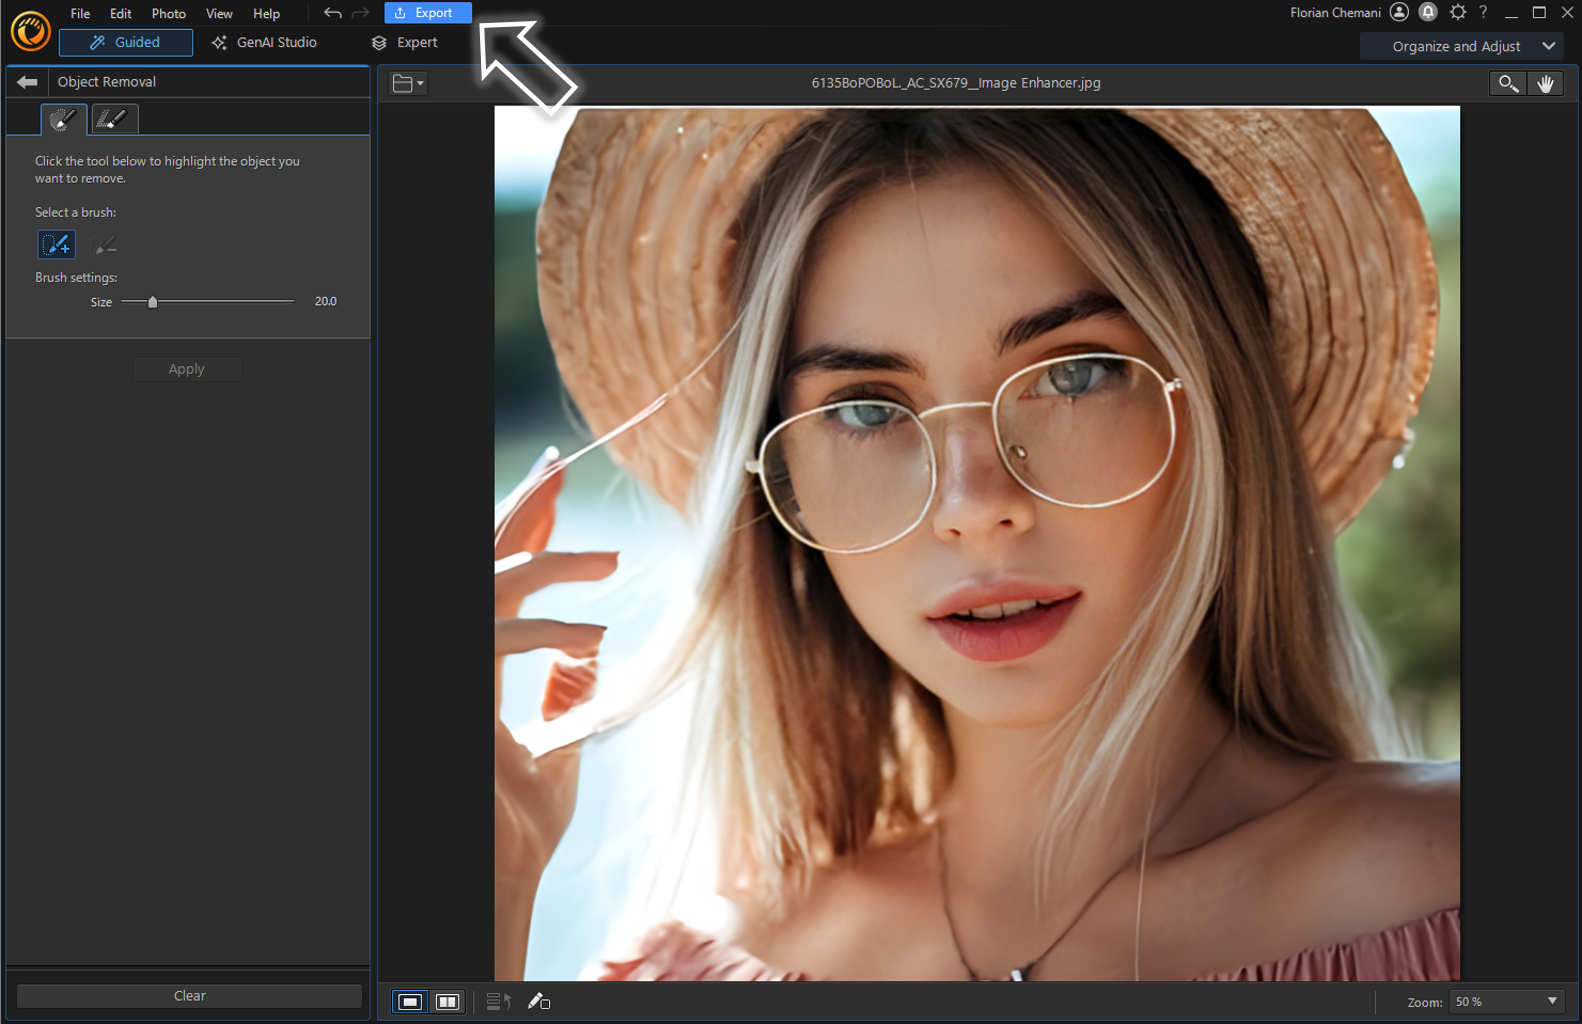Go back using Object Removal arrow
The image size is (1582, 1024).
point(27,82)
